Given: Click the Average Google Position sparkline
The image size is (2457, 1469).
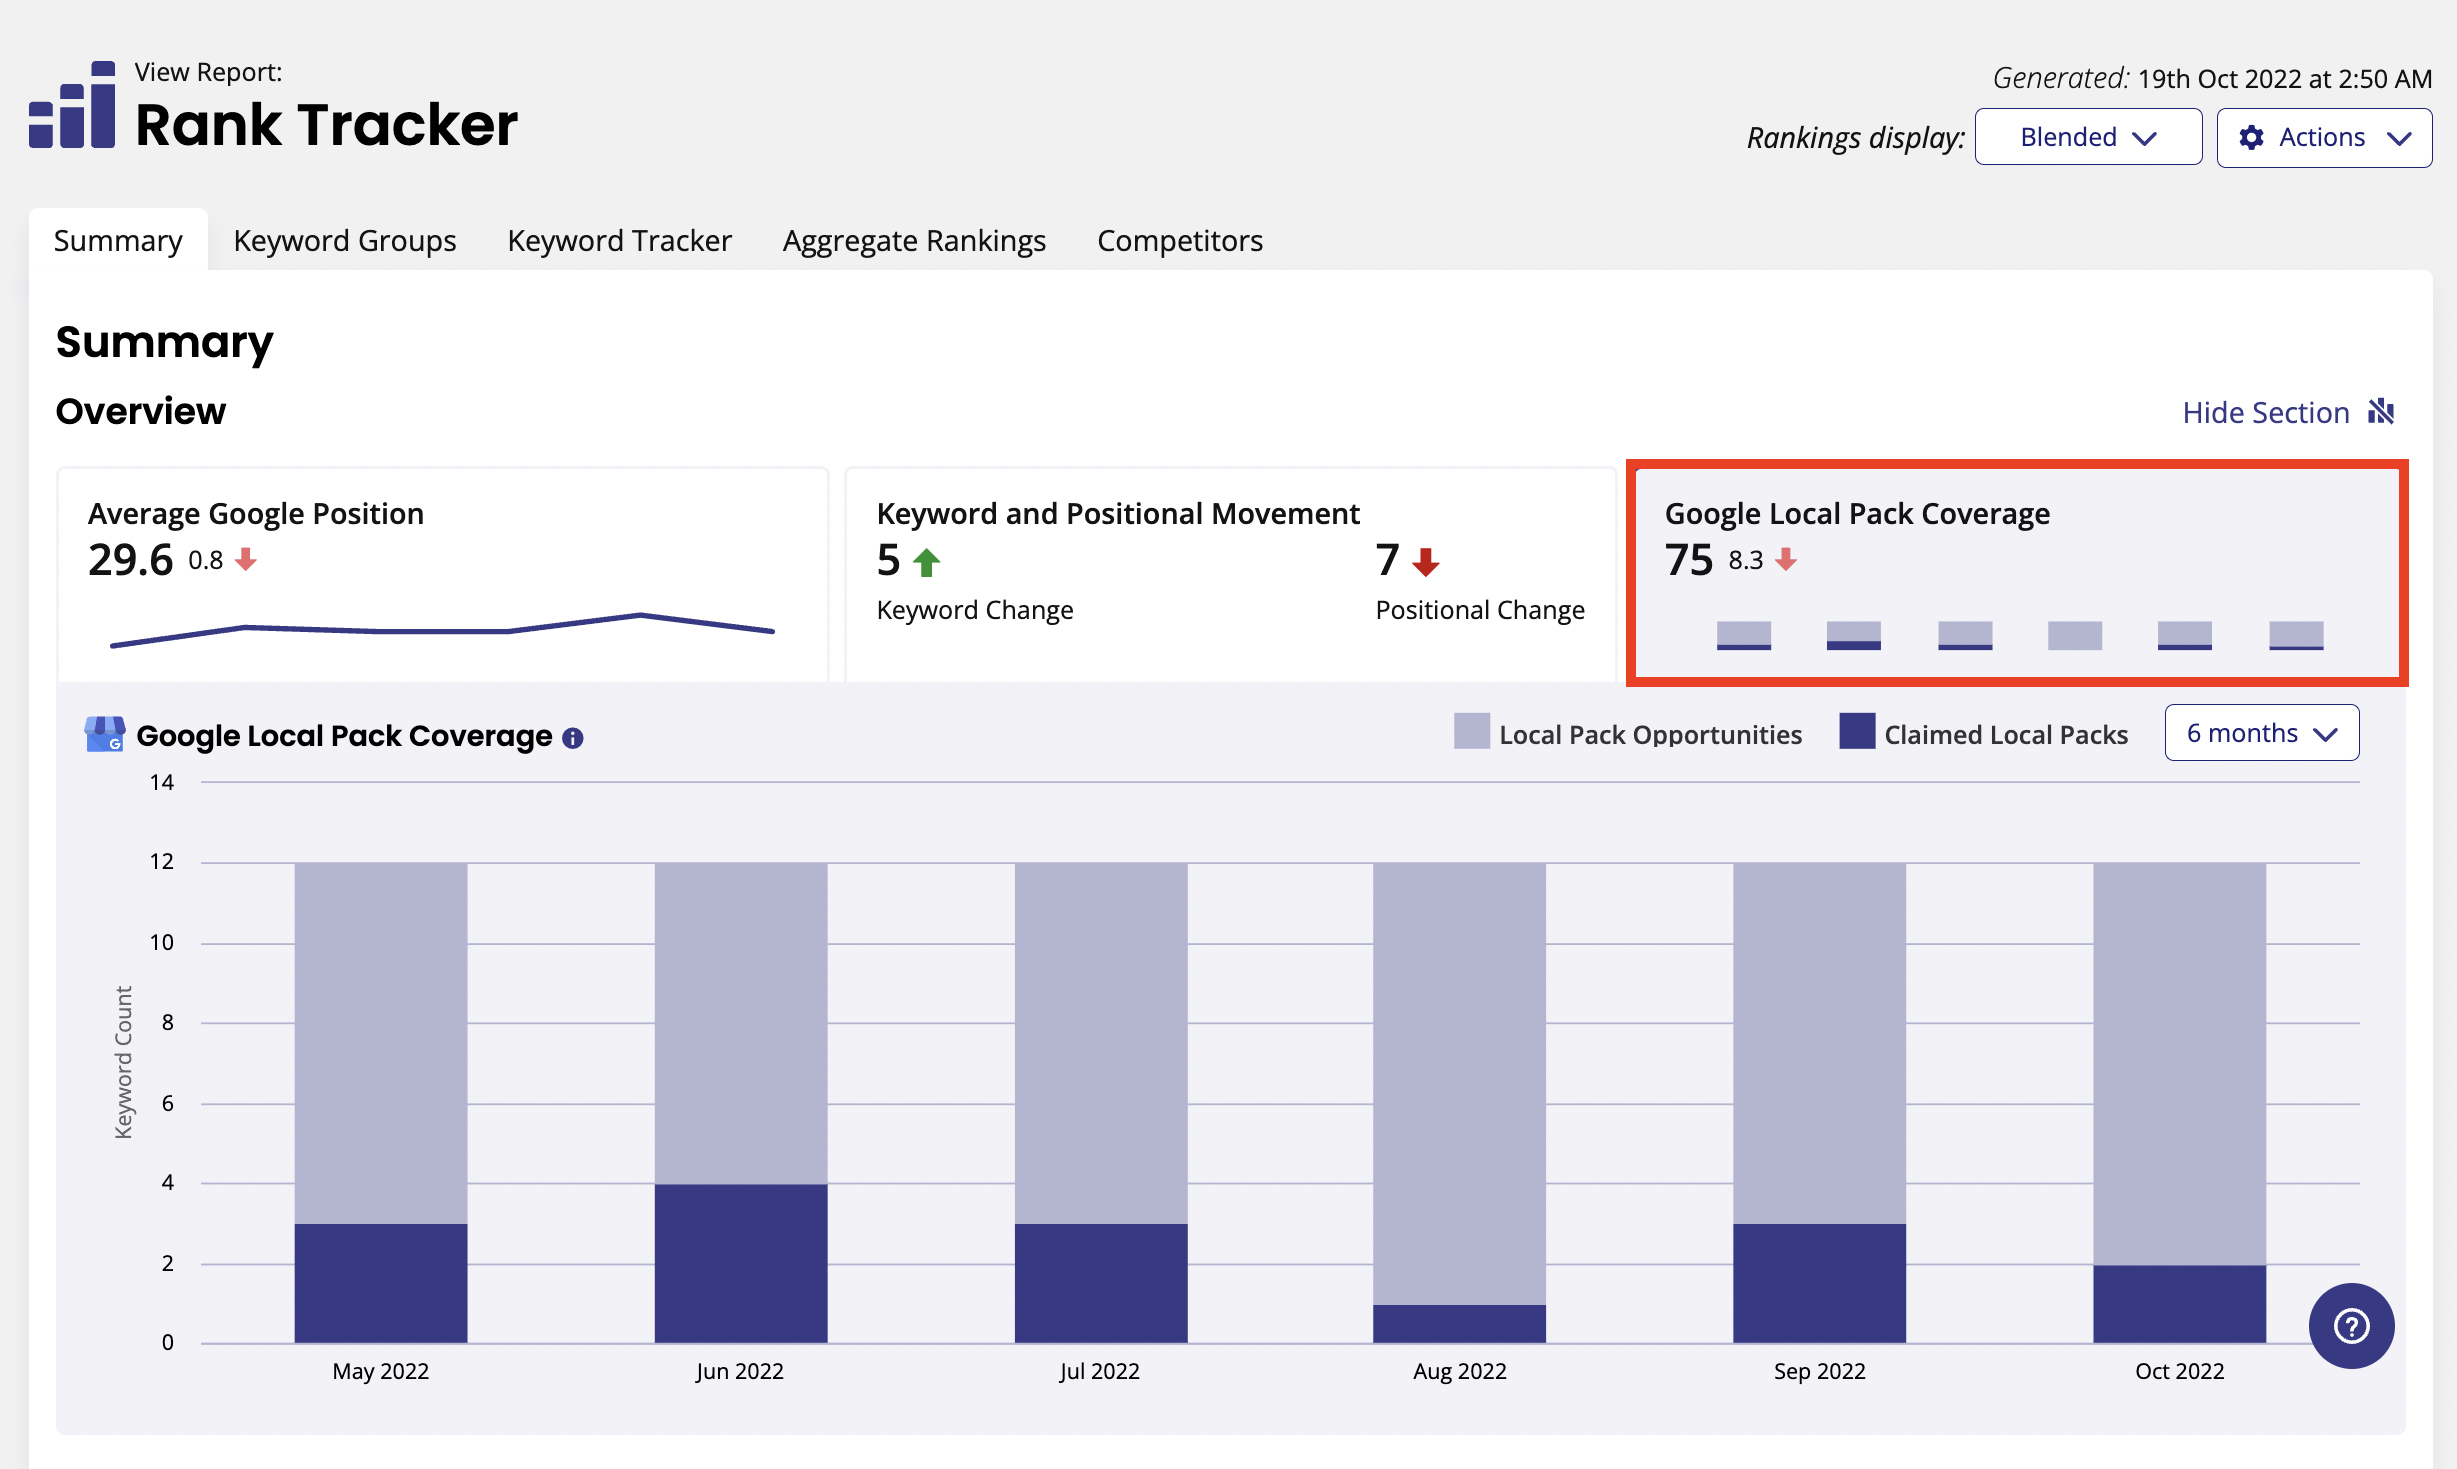Looking at the screenshot, I should coord(442,630).
